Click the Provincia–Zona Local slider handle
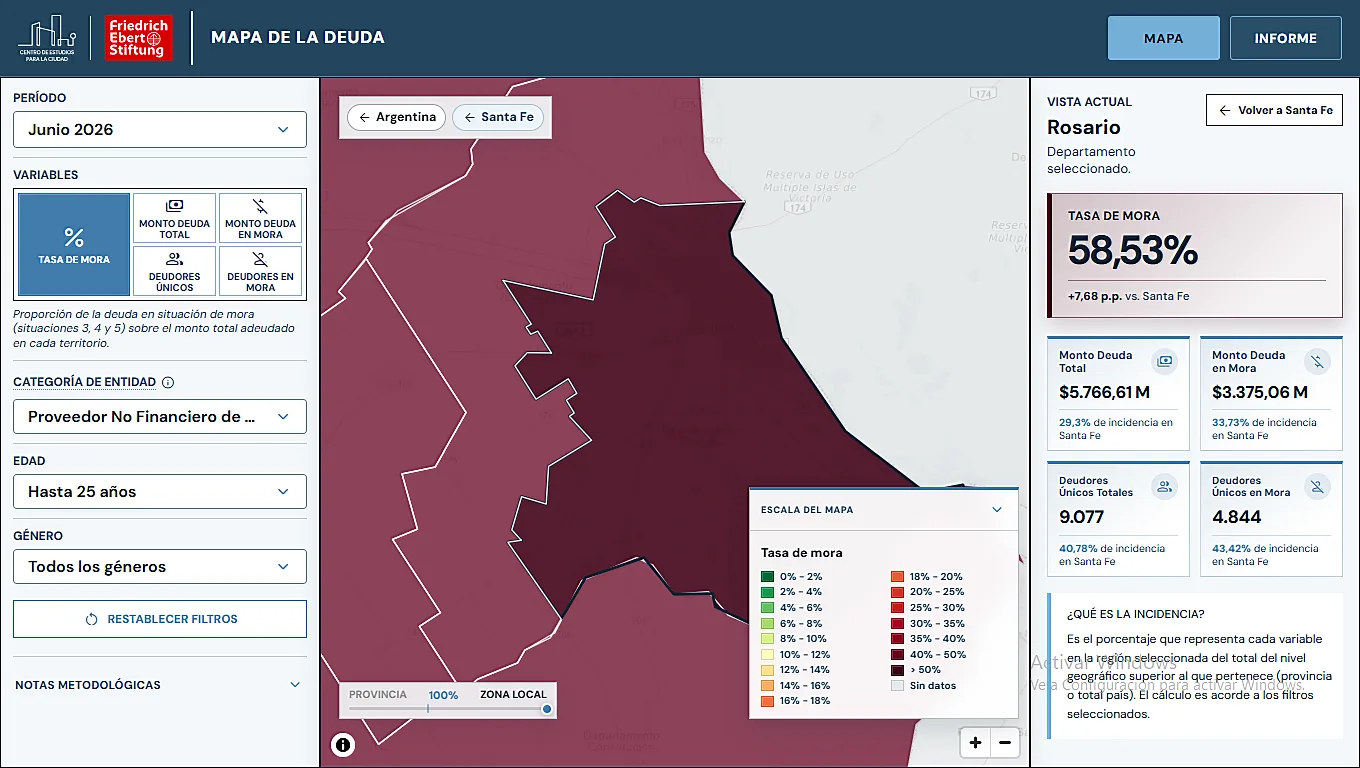 pyautogui.click(x=547, y=709)
